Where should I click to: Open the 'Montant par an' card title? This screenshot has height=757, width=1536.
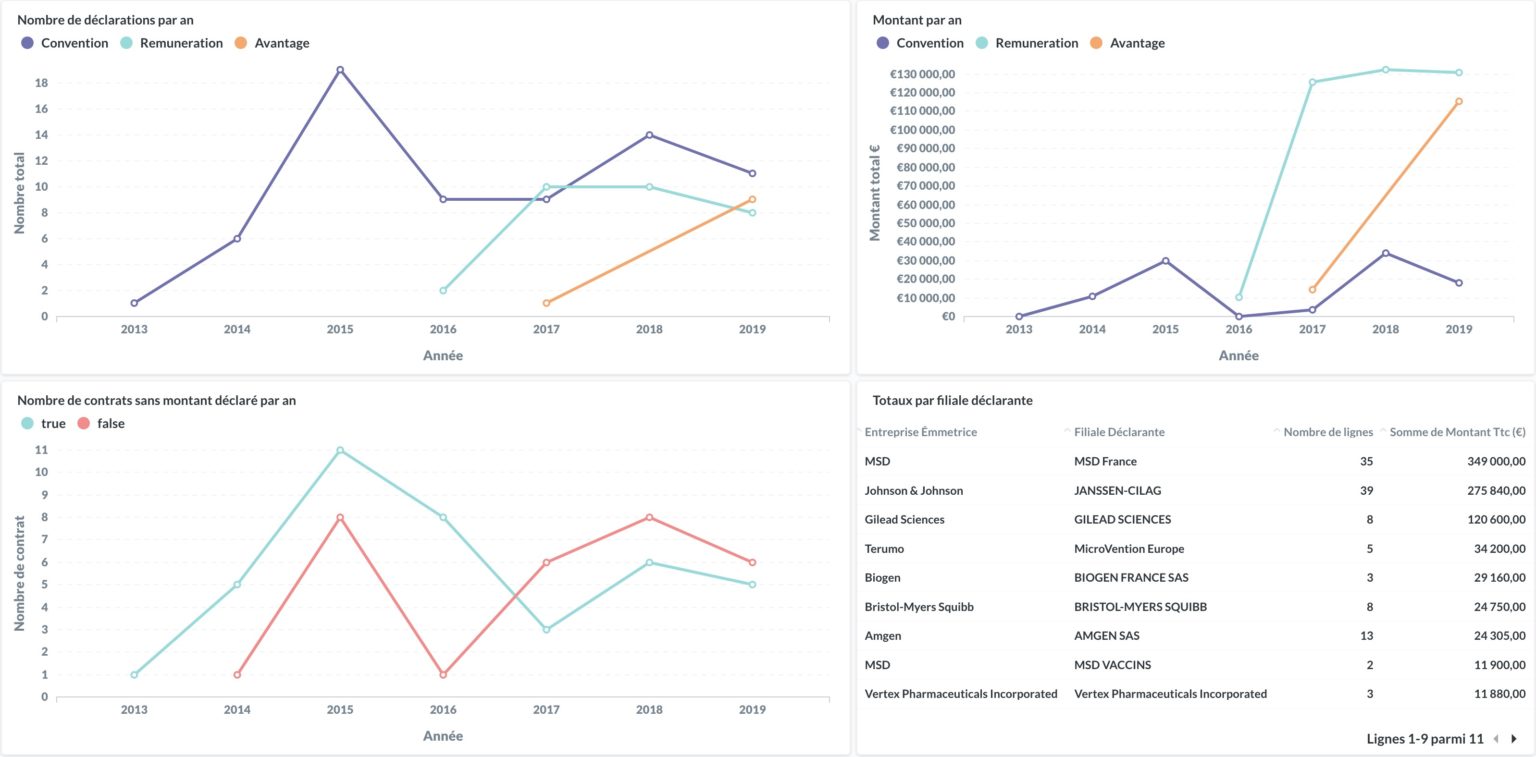(917, 19)
